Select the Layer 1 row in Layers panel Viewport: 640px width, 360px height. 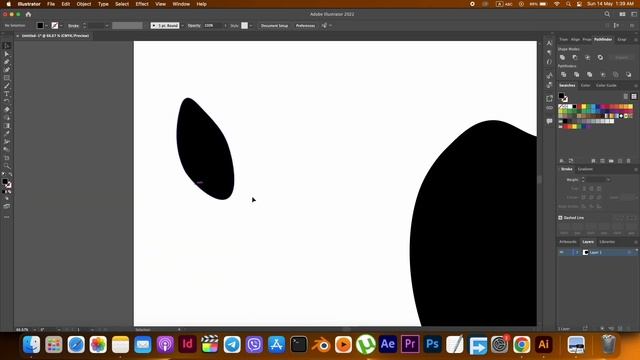[x=598, y=253]
